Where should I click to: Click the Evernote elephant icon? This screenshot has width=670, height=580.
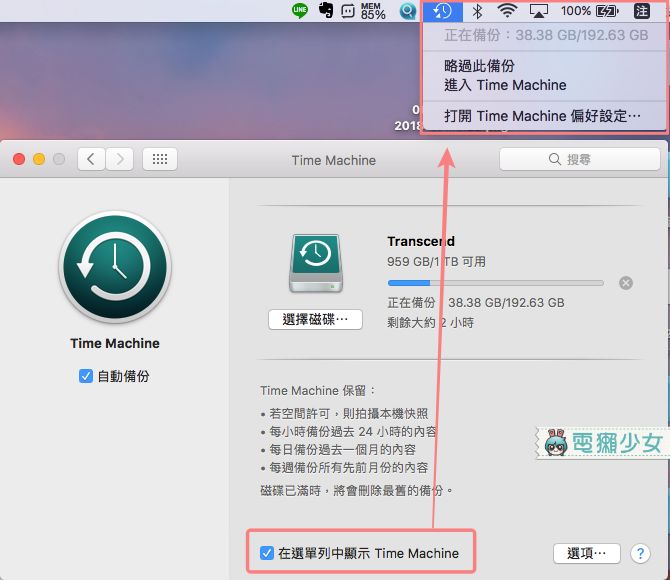(326, 10)
